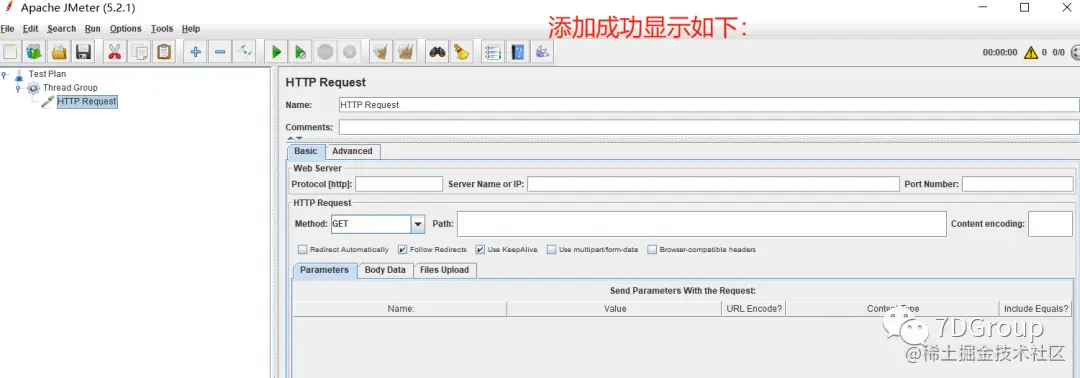Open the Help question-mark book icon
This screenshot has height=378, width=1080.
coord(517,52)
